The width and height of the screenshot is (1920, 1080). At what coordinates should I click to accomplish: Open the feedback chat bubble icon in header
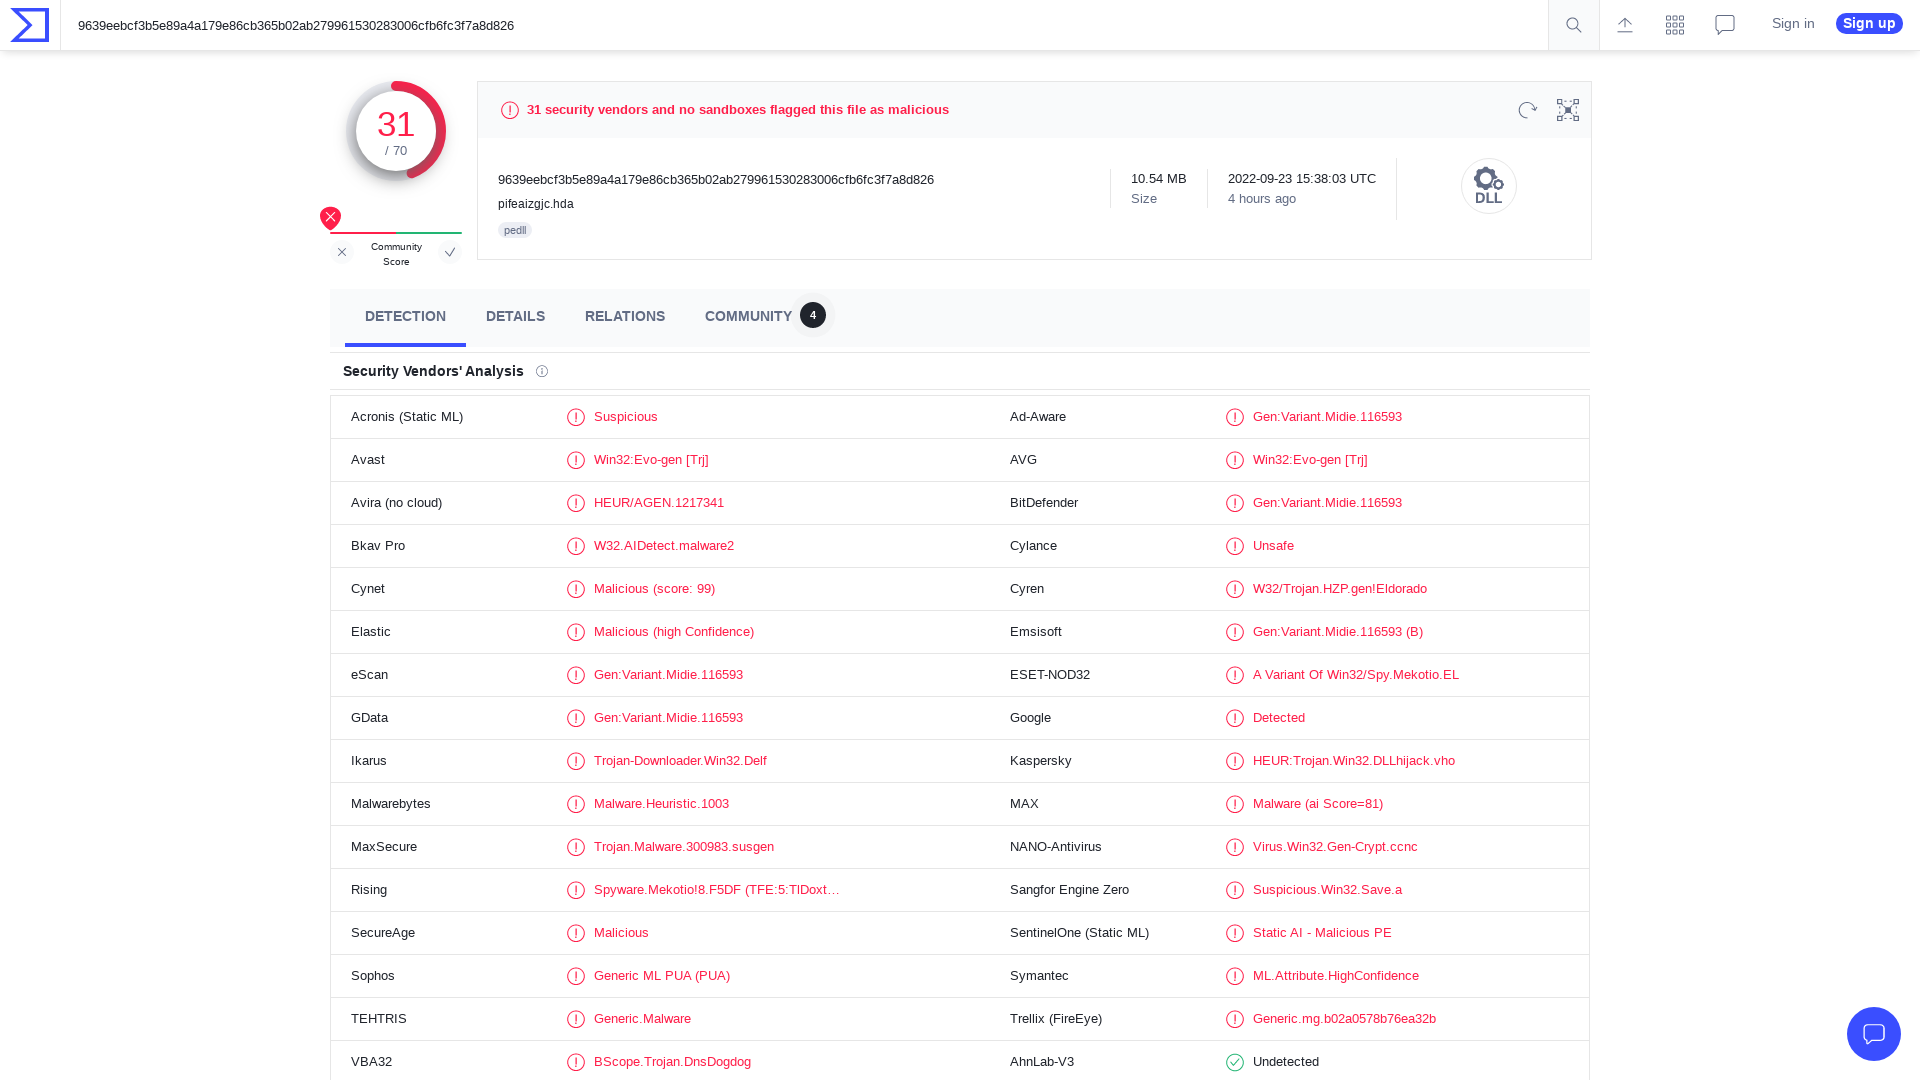click(1724, 24)
